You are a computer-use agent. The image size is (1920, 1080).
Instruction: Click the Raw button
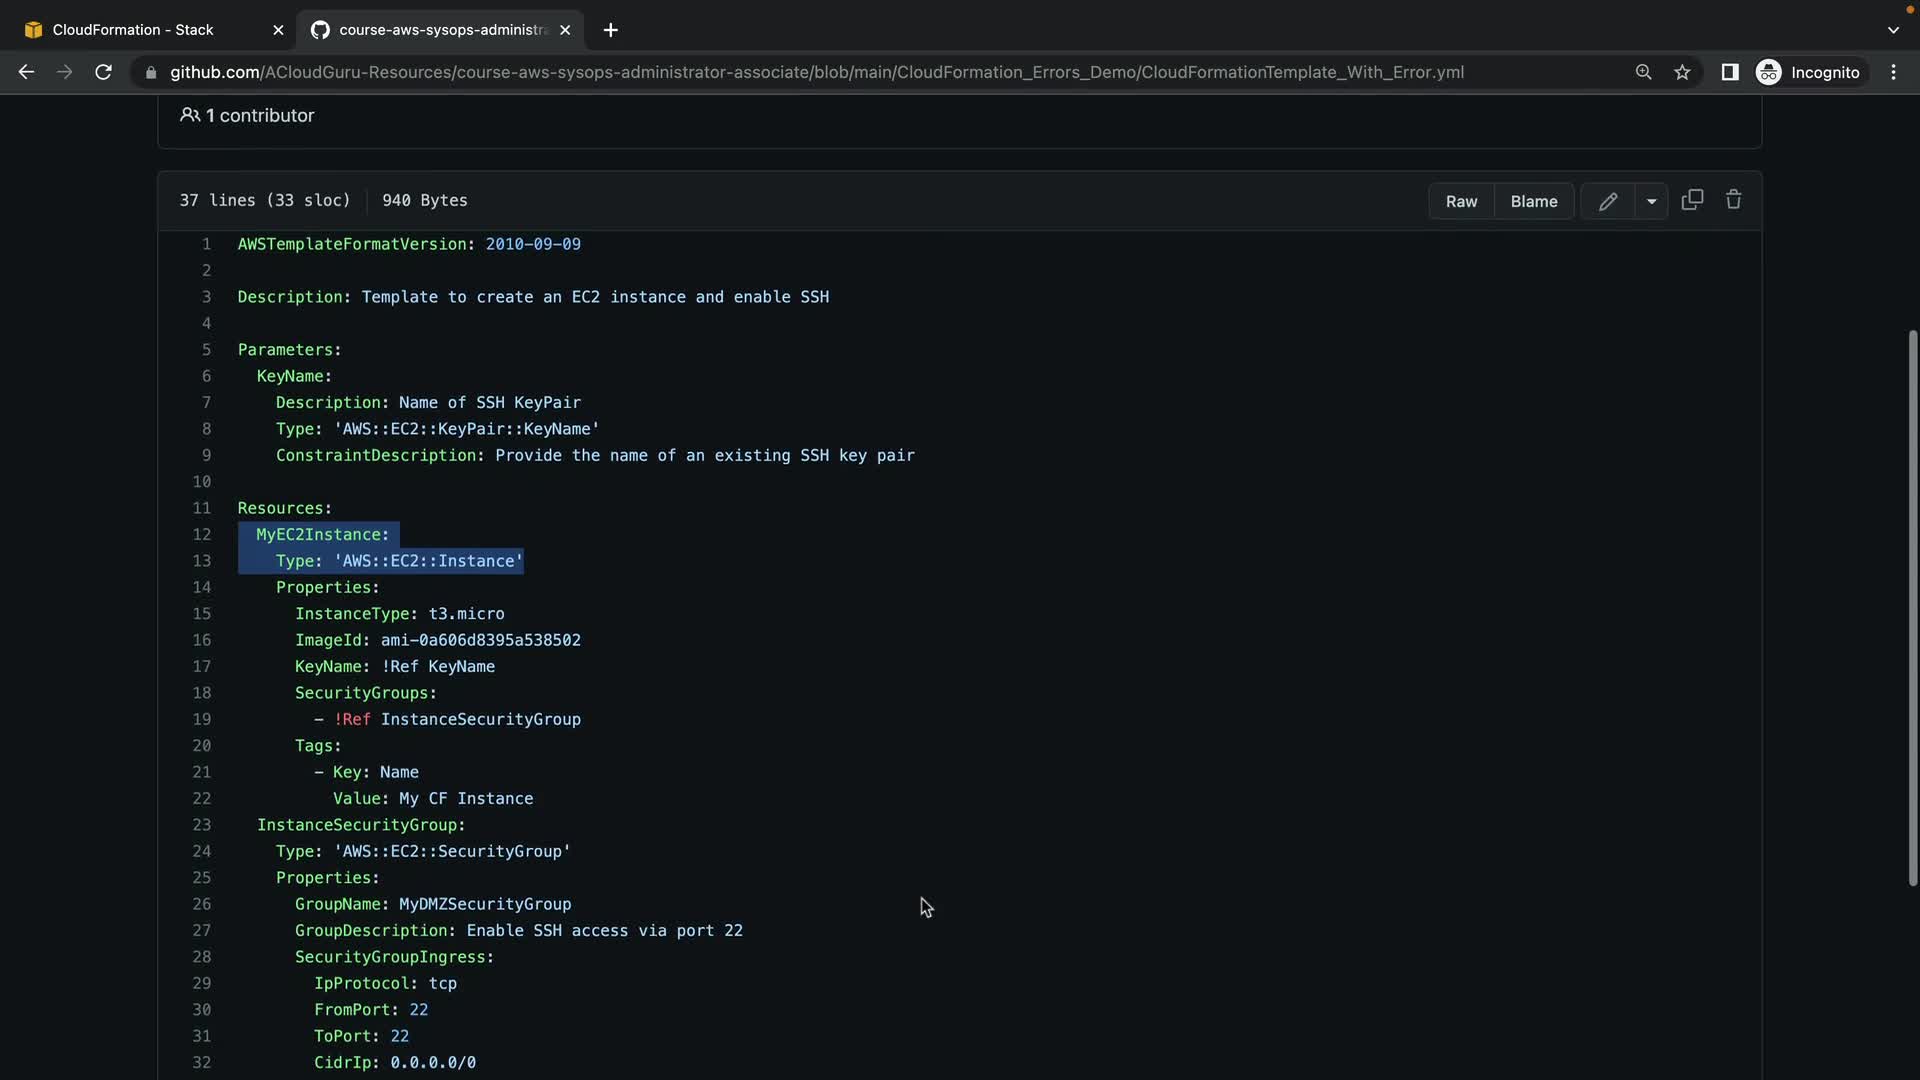pyautogui.click(x=1461, y=201)
